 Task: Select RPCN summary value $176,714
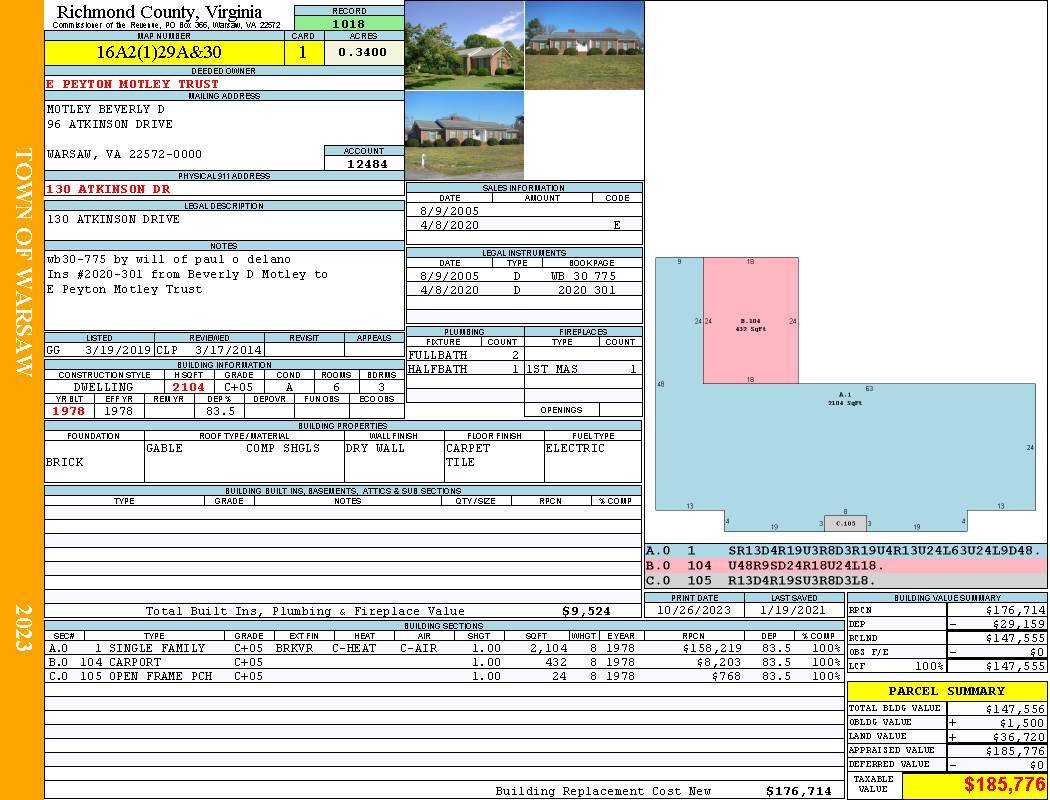[1015, 611]
